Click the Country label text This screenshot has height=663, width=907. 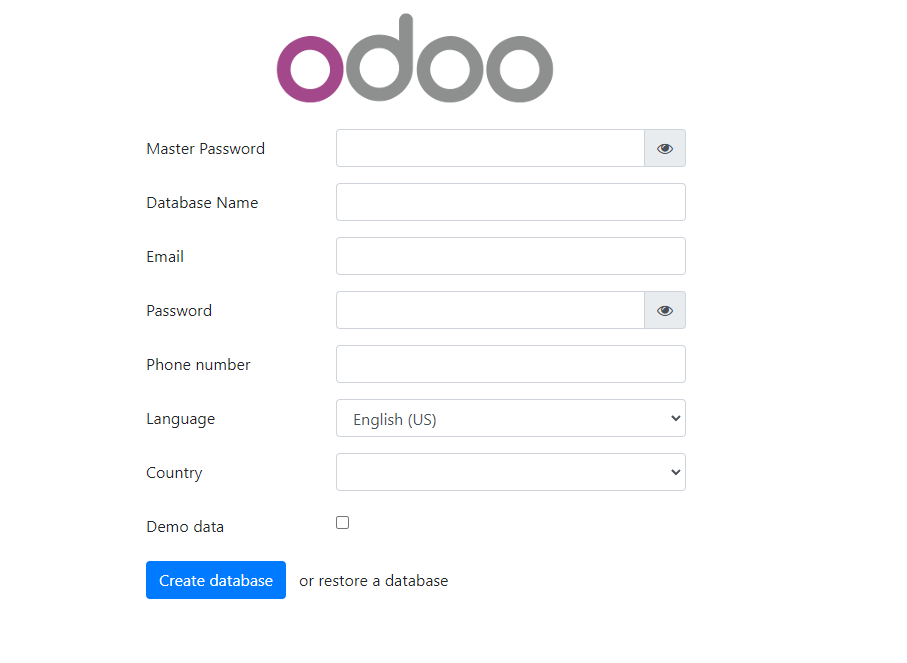pyautogui.click(x=174, y=472)
